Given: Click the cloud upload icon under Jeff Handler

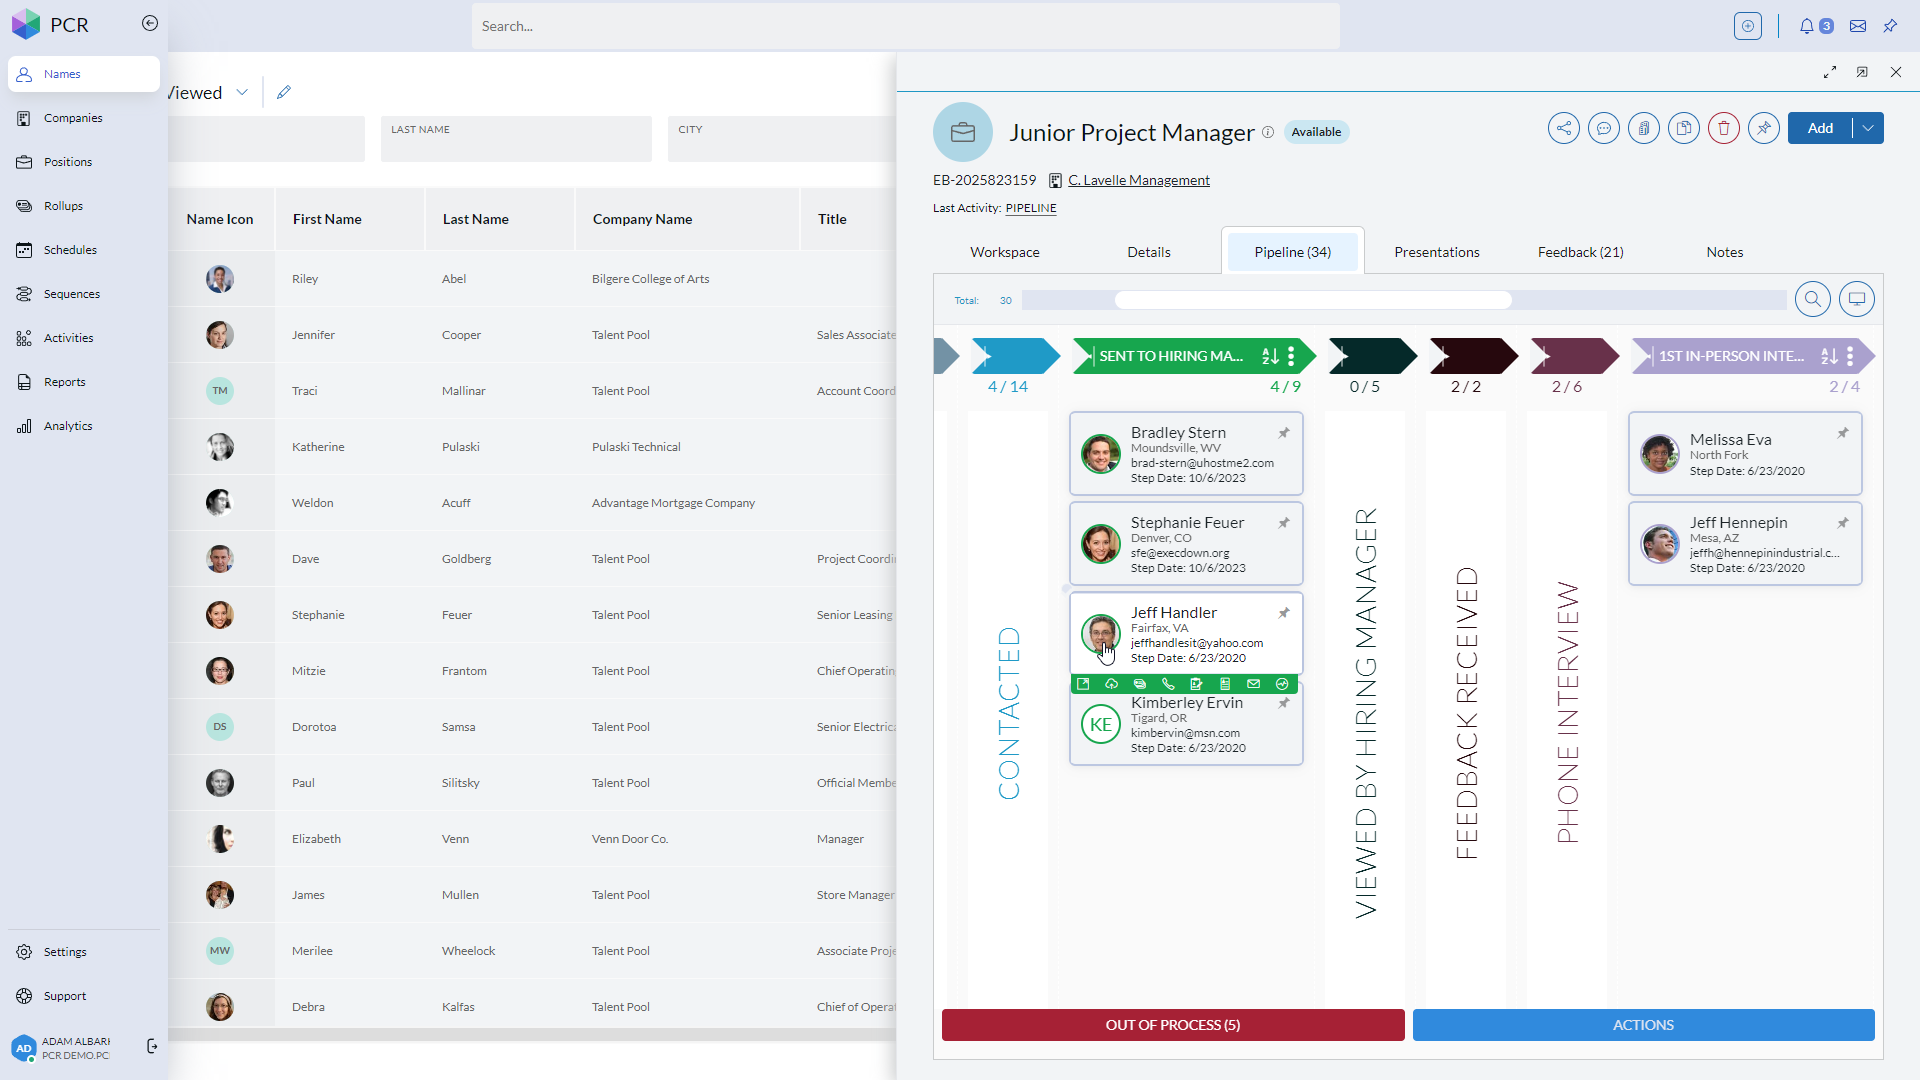Looking at the screenshot, I should coord(1111,684).
